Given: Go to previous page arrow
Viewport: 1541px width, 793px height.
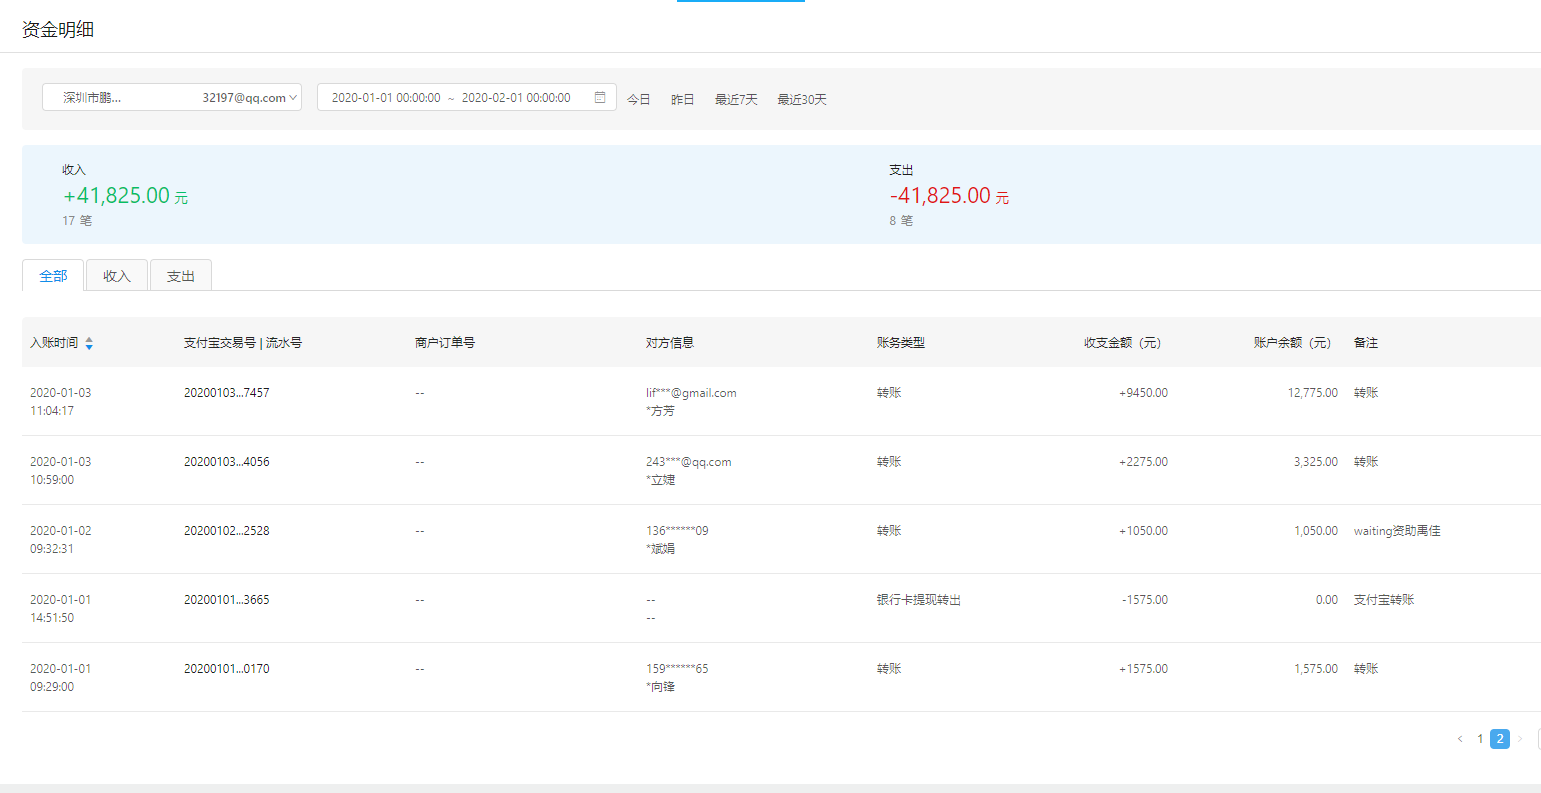Looking at the screenshot, I should [x=1460, y=739].
